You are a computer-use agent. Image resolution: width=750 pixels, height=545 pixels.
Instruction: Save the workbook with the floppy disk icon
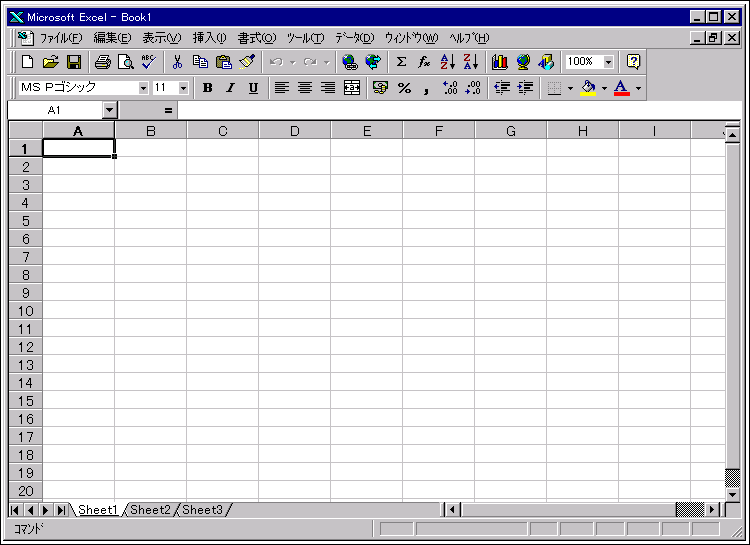(x=74, y=62)
